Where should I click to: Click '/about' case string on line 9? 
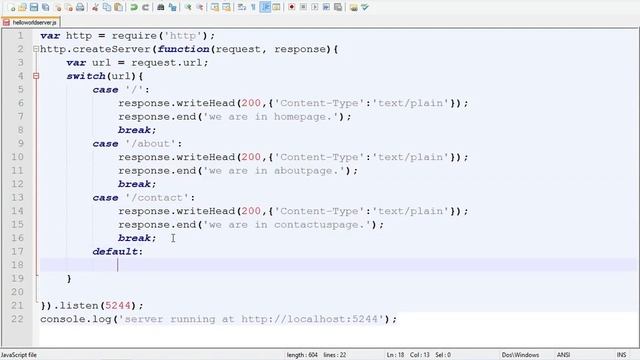151,144
